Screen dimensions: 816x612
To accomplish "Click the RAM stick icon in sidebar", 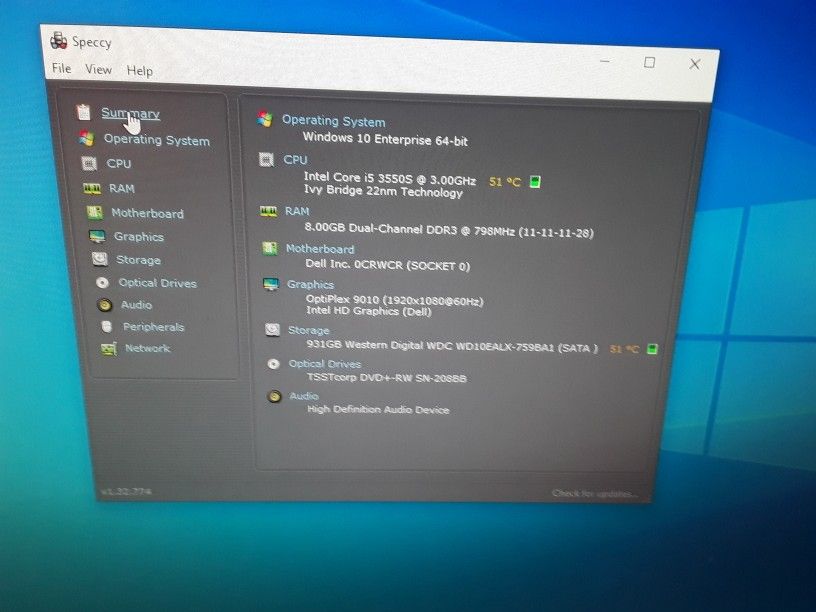I will tap(92, 188).
